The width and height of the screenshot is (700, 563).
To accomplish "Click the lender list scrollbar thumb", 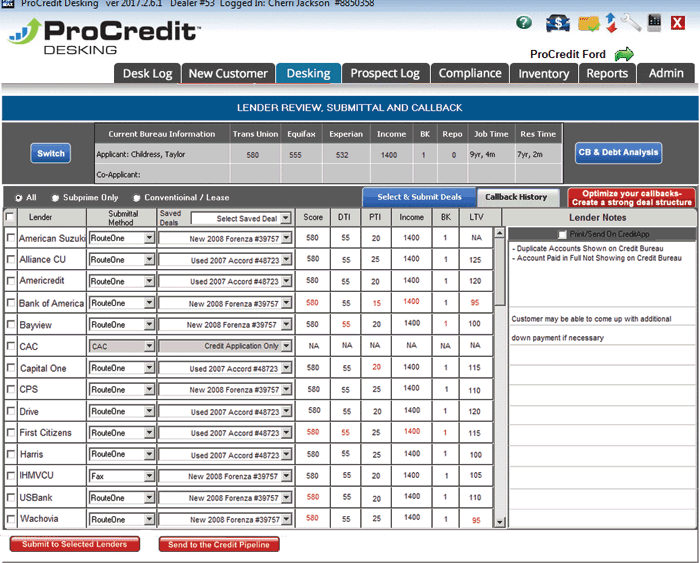I will (x=500, y=271).
